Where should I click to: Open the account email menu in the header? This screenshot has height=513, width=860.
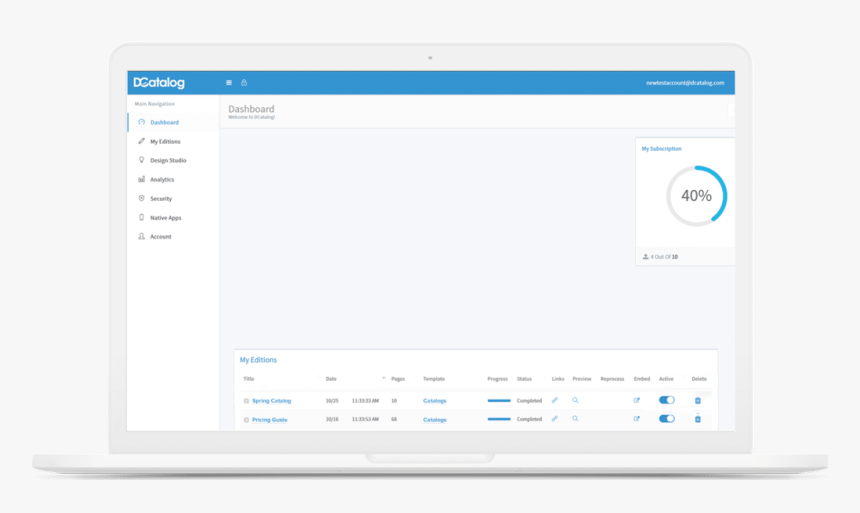(x=684, y=83)
